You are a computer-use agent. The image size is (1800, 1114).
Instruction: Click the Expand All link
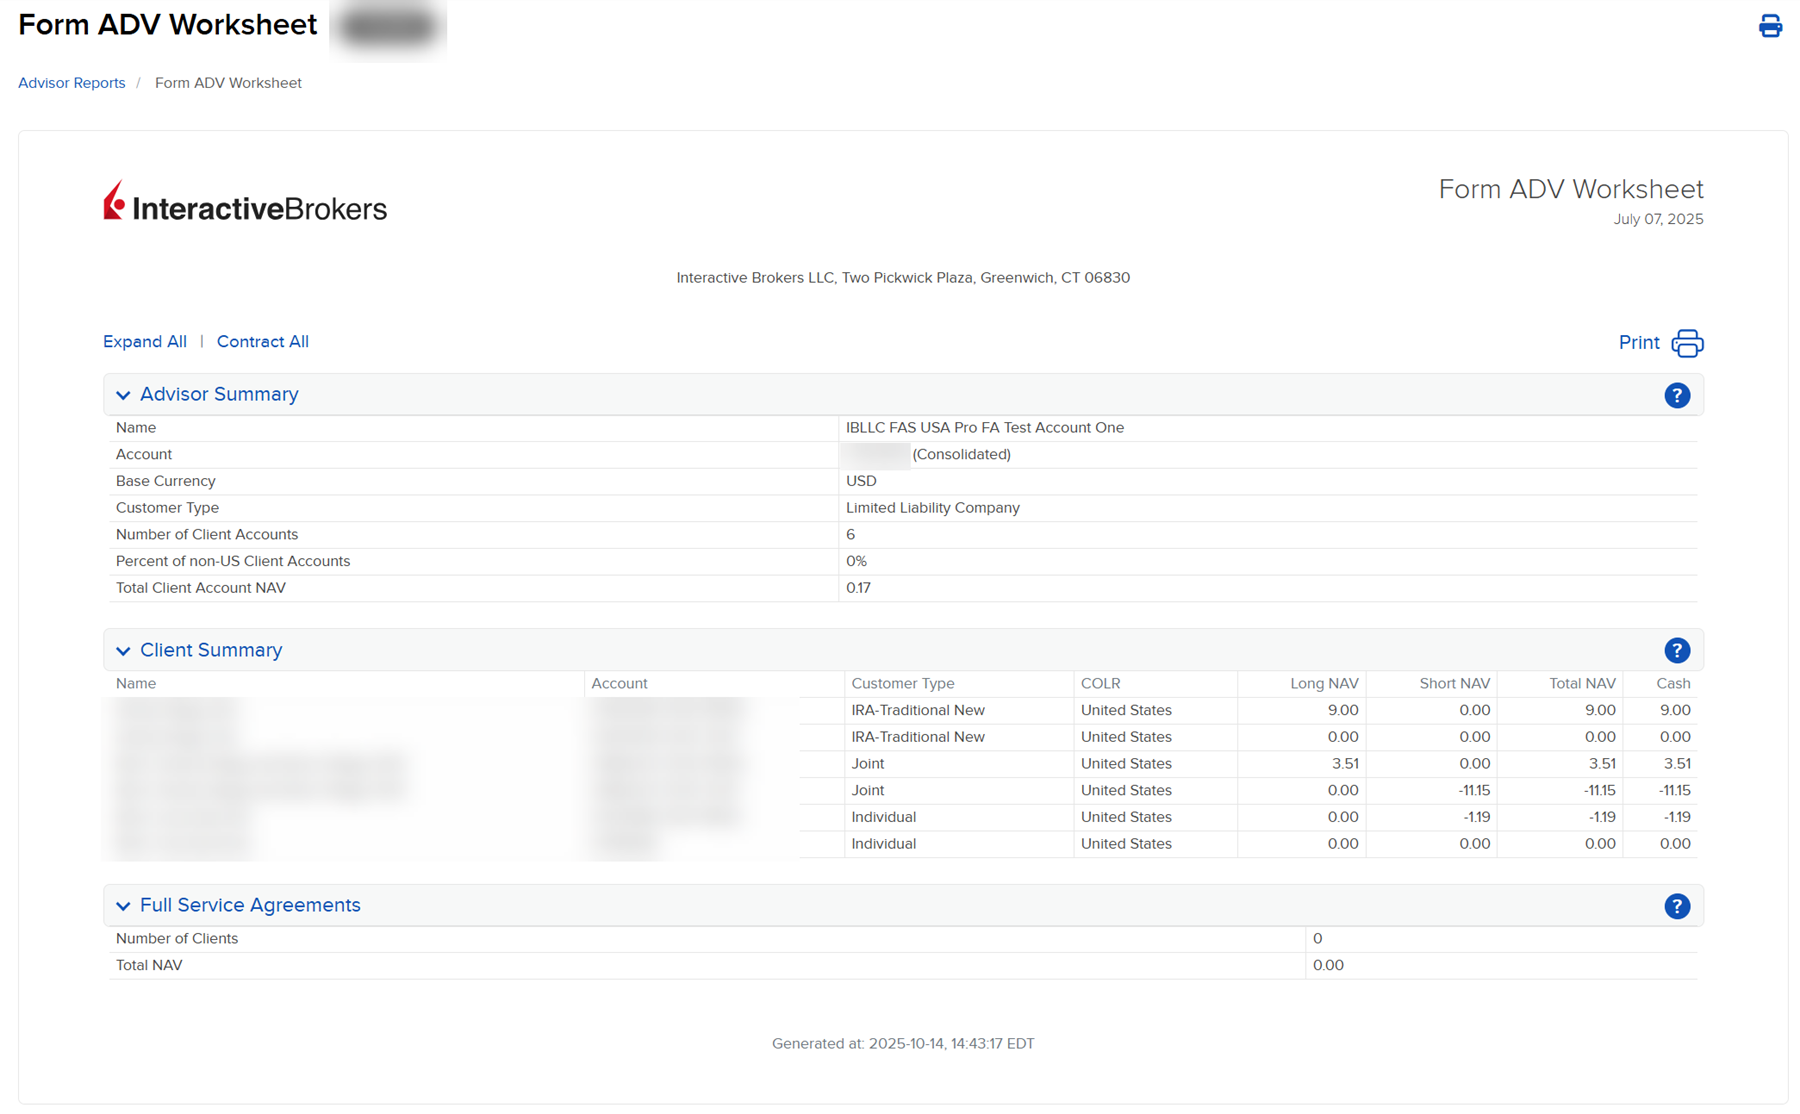(144, 342)
